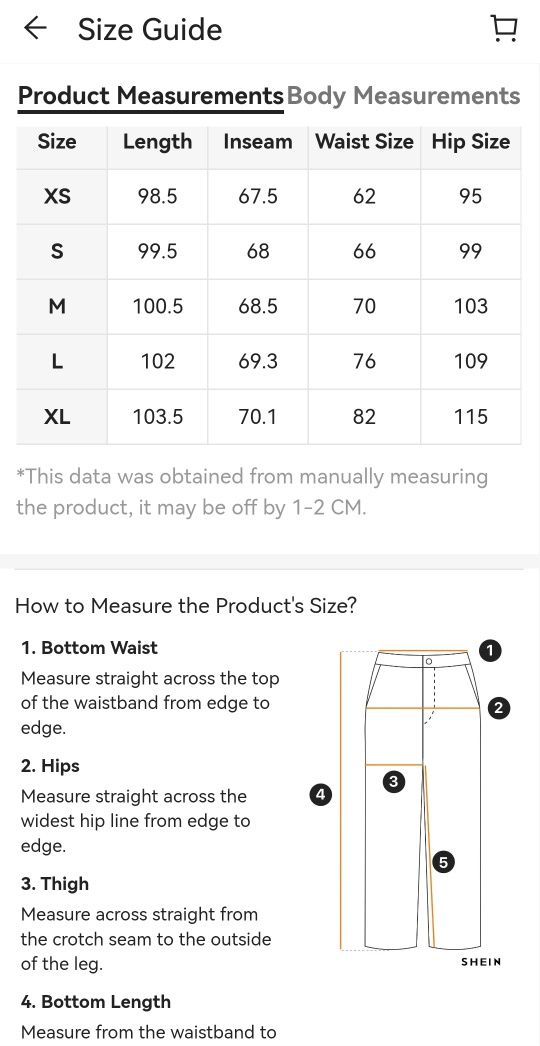Tap the '1. Bottom Waist' heading
The width and height of the screenshot is (540, 1046).
[89, 648]
